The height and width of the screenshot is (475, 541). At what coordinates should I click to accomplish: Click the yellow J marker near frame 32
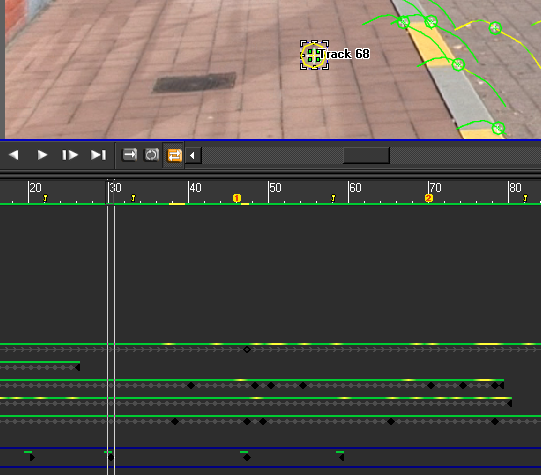[x=133, y=198]
